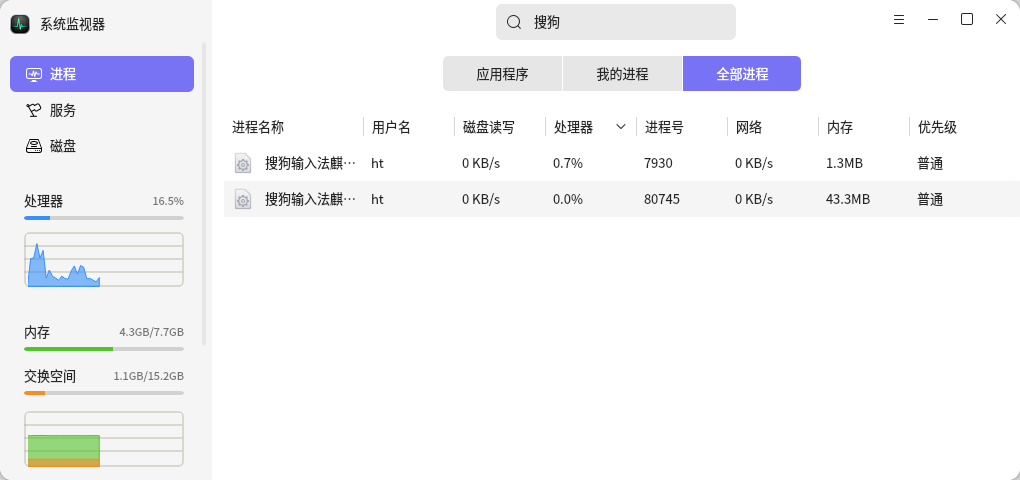
Task: Click username ht in PID 7930 row
Action: pos(377,163)
